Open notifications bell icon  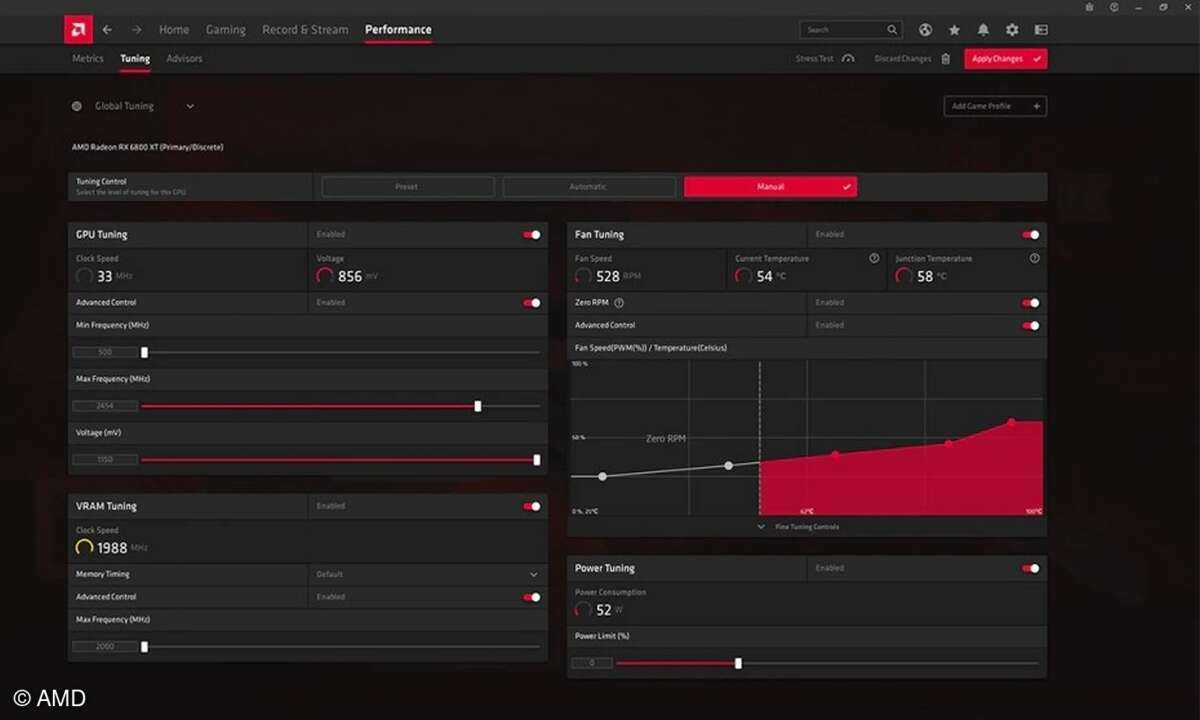983,30
